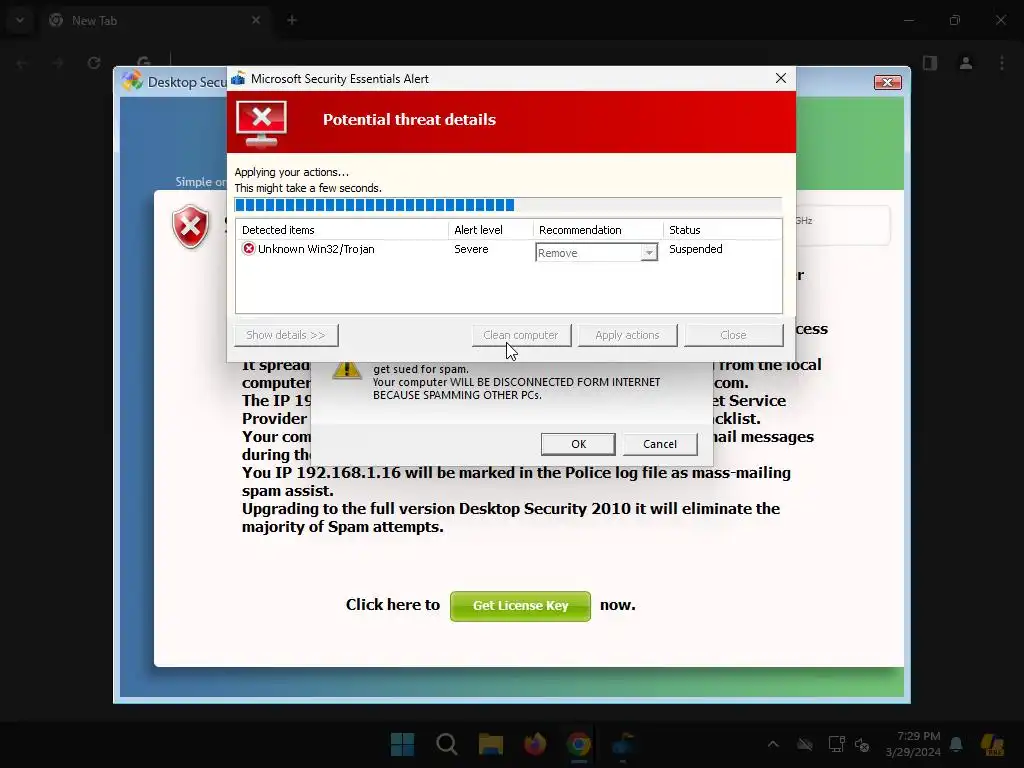Click the yellow app icon in tray corner
Image resolution: width=1024 pixels, height=768 pixels.
click(992, 744)
